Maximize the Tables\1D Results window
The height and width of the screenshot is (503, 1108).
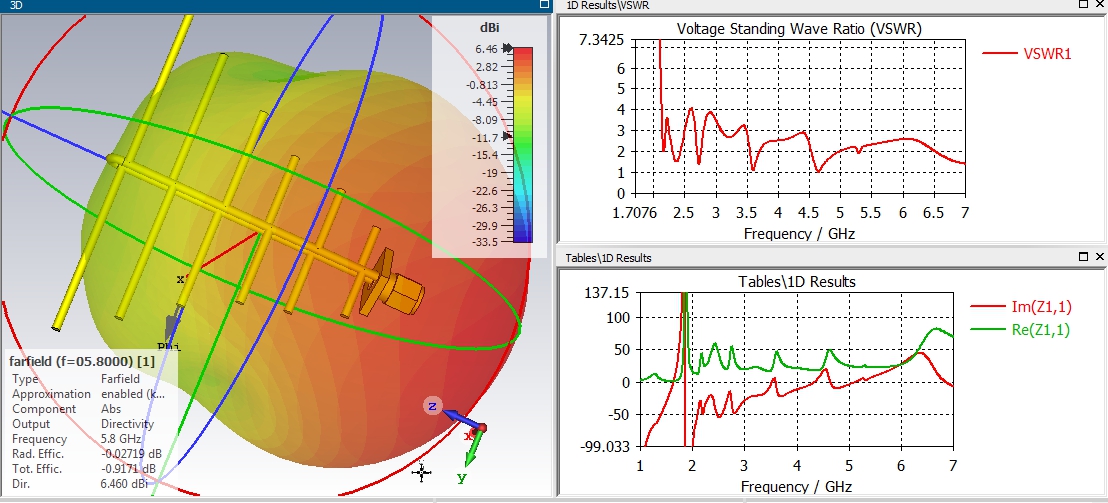[1085, 258]
